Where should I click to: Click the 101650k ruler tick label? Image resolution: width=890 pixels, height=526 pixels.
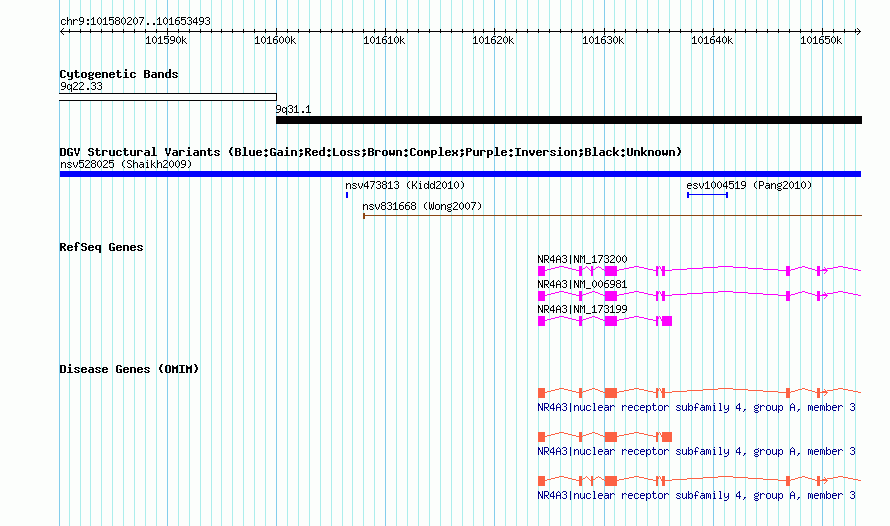(x=821, y=40)
